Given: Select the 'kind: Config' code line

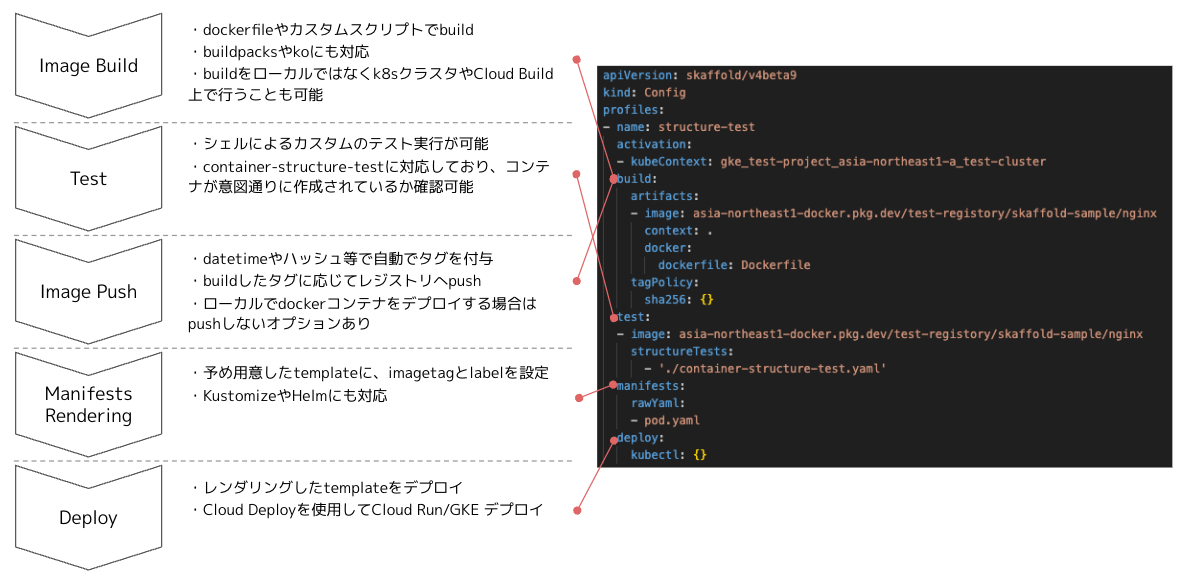Looking at the screenshot, I should tap(643, 93).
